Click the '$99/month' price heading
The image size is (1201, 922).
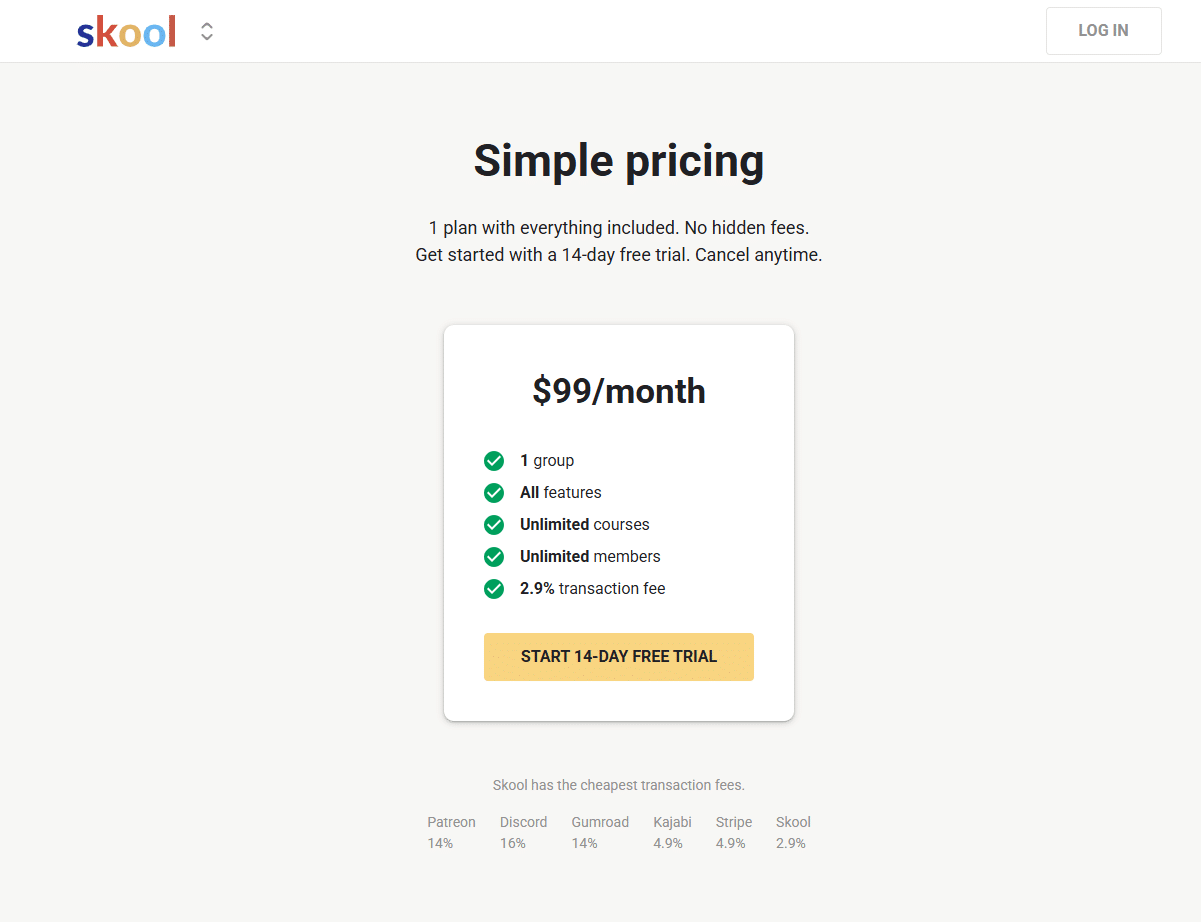coord(618,391)
